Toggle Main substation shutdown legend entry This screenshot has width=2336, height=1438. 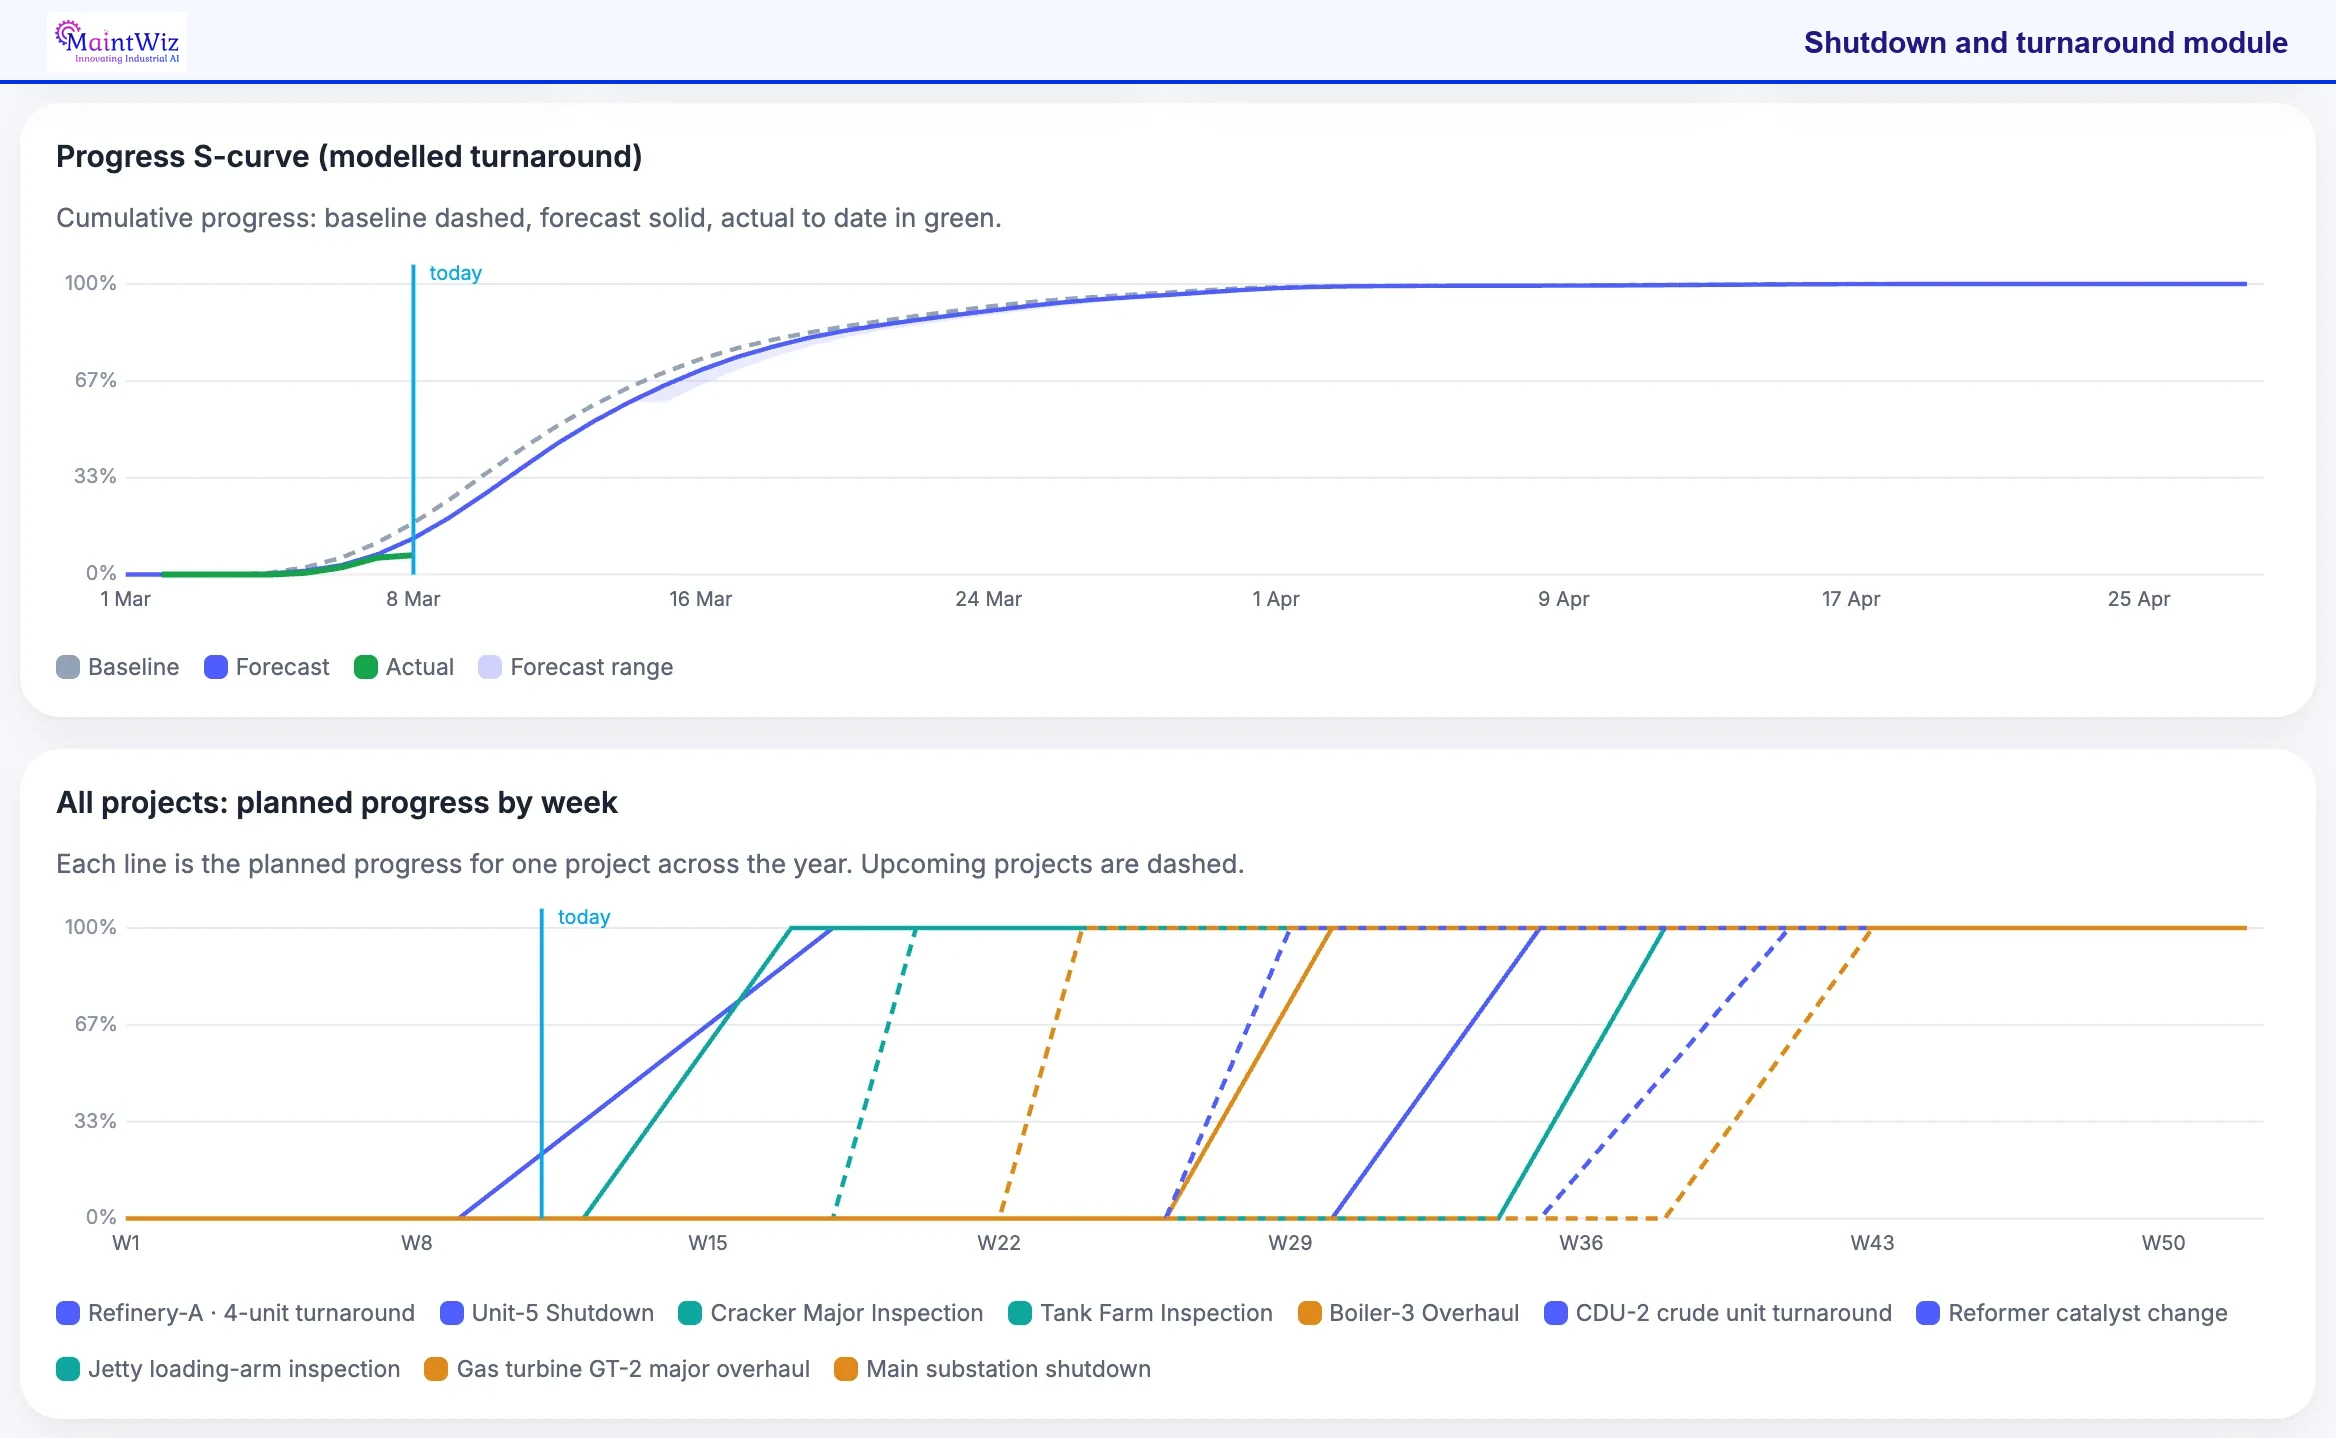point(993,1369)
